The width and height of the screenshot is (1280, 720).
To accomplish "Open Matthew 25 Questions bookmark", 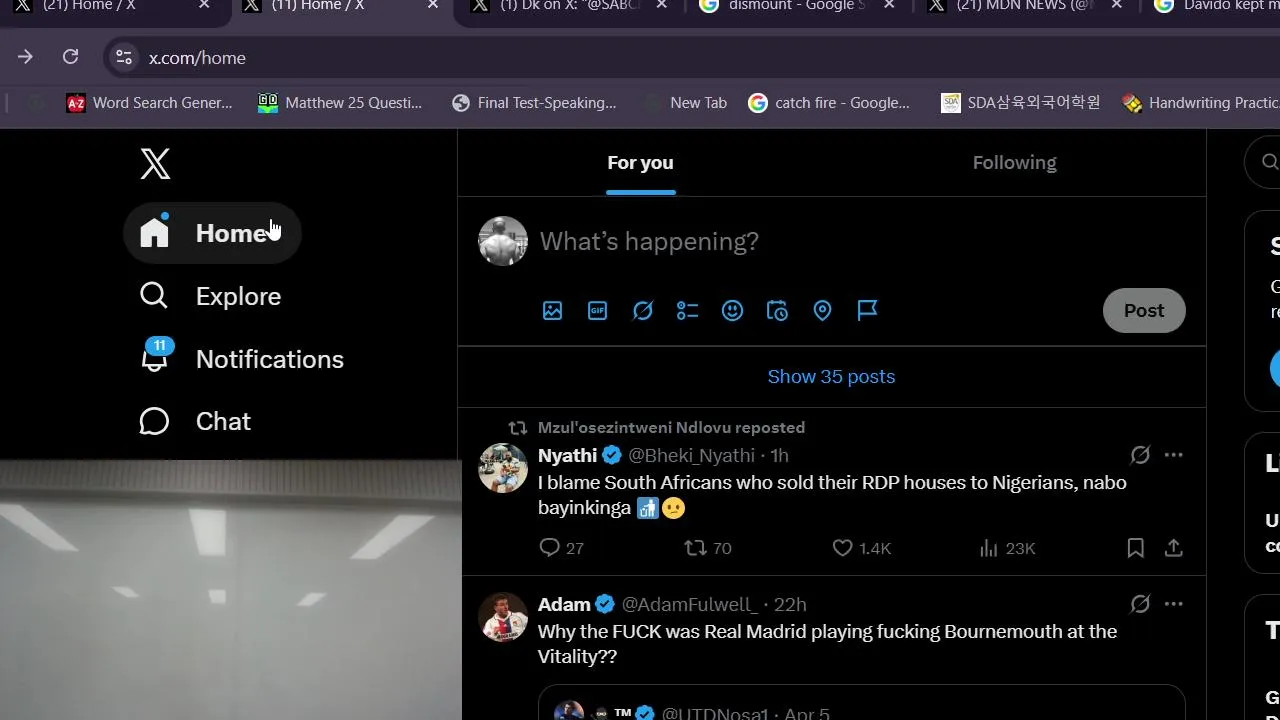I will [x=340, y=103].
